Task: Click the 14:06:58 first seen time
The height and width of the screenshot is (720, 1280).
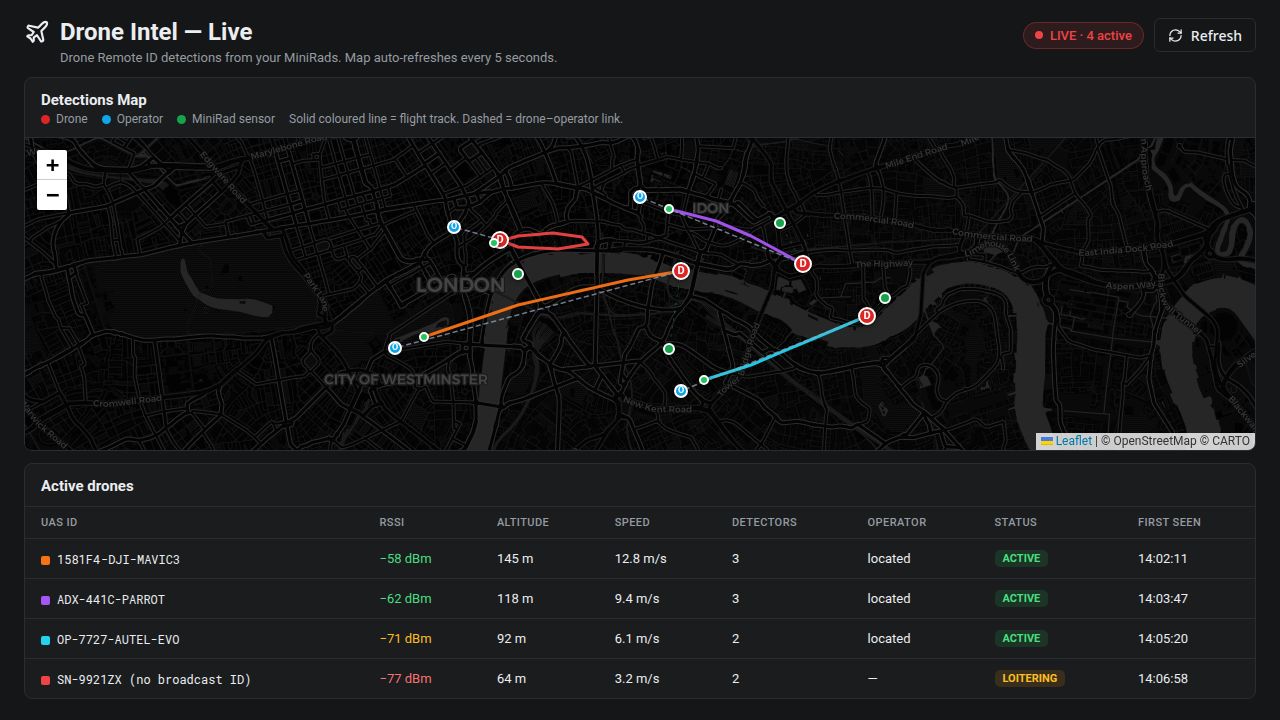Action: [1163, 678]
